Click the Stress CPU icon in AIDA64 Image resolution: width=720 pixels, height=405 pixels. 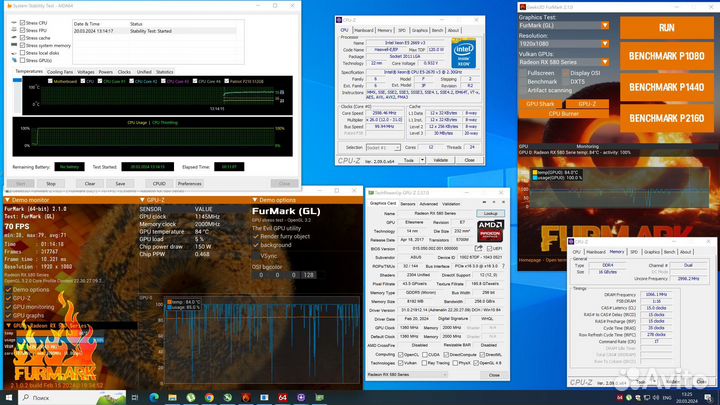point(14,22)
